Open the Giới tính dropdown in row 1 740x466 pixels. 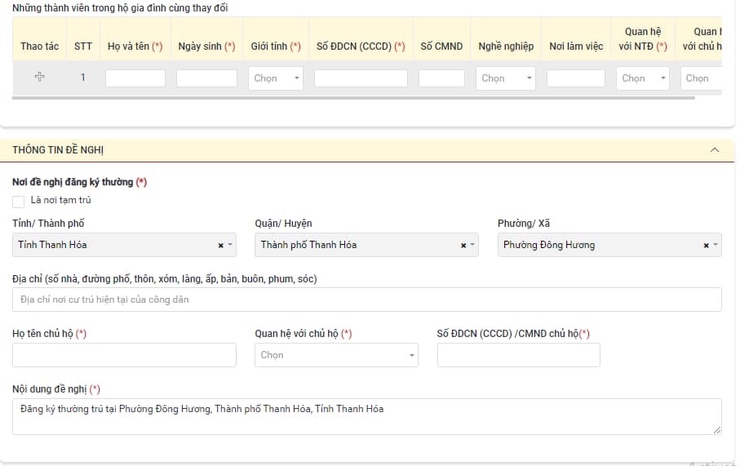[x=275, y=78]
